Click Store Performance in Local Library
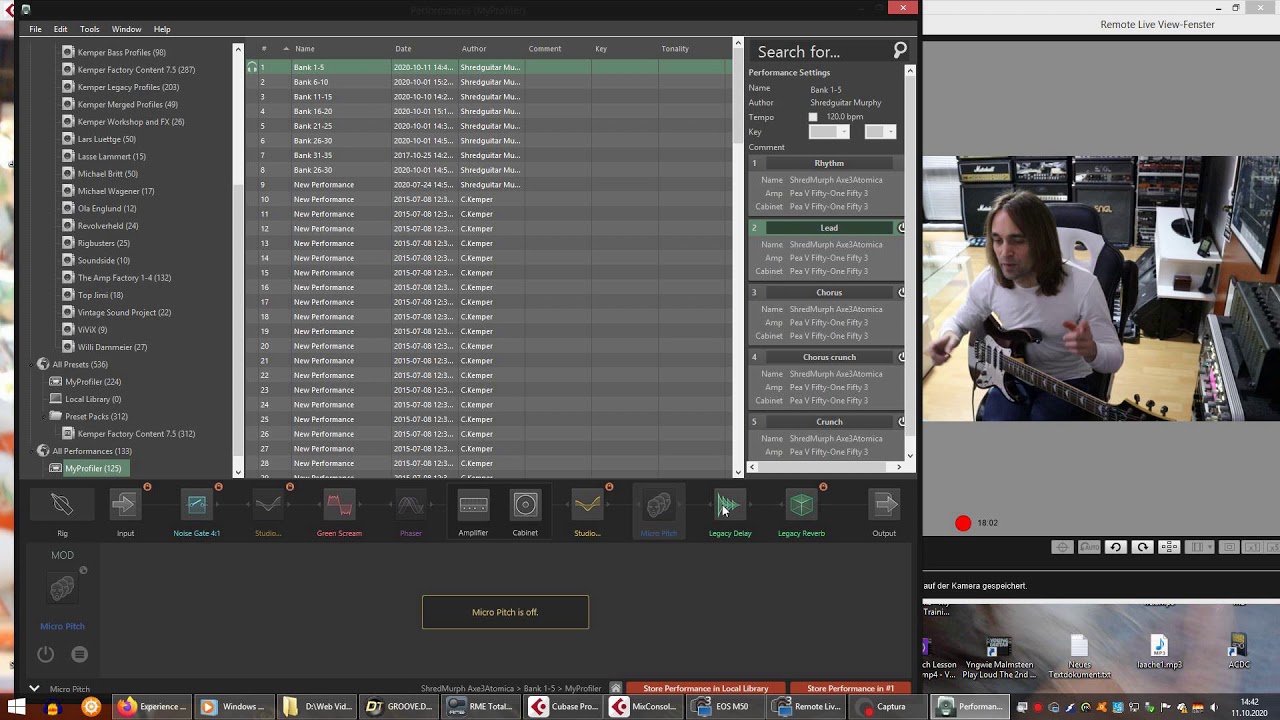The image size is (1280, 720). click(706, 688)
